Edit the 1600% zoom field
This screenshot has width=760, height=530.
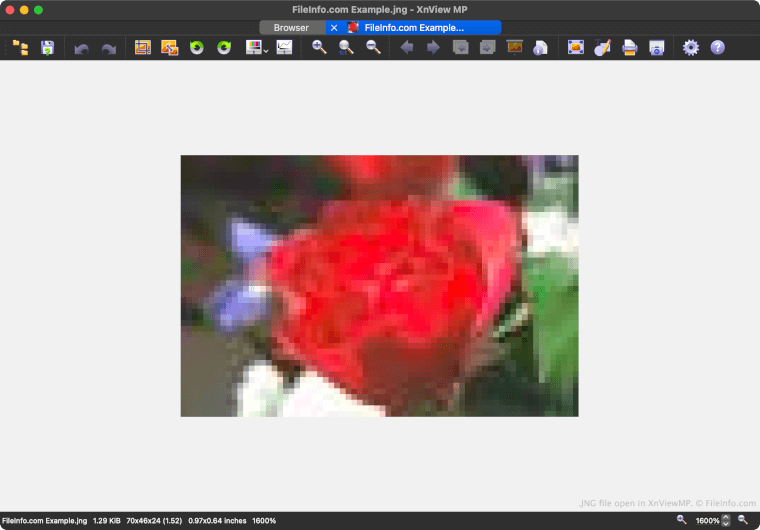pyautogui.click(x=708, y=521)
